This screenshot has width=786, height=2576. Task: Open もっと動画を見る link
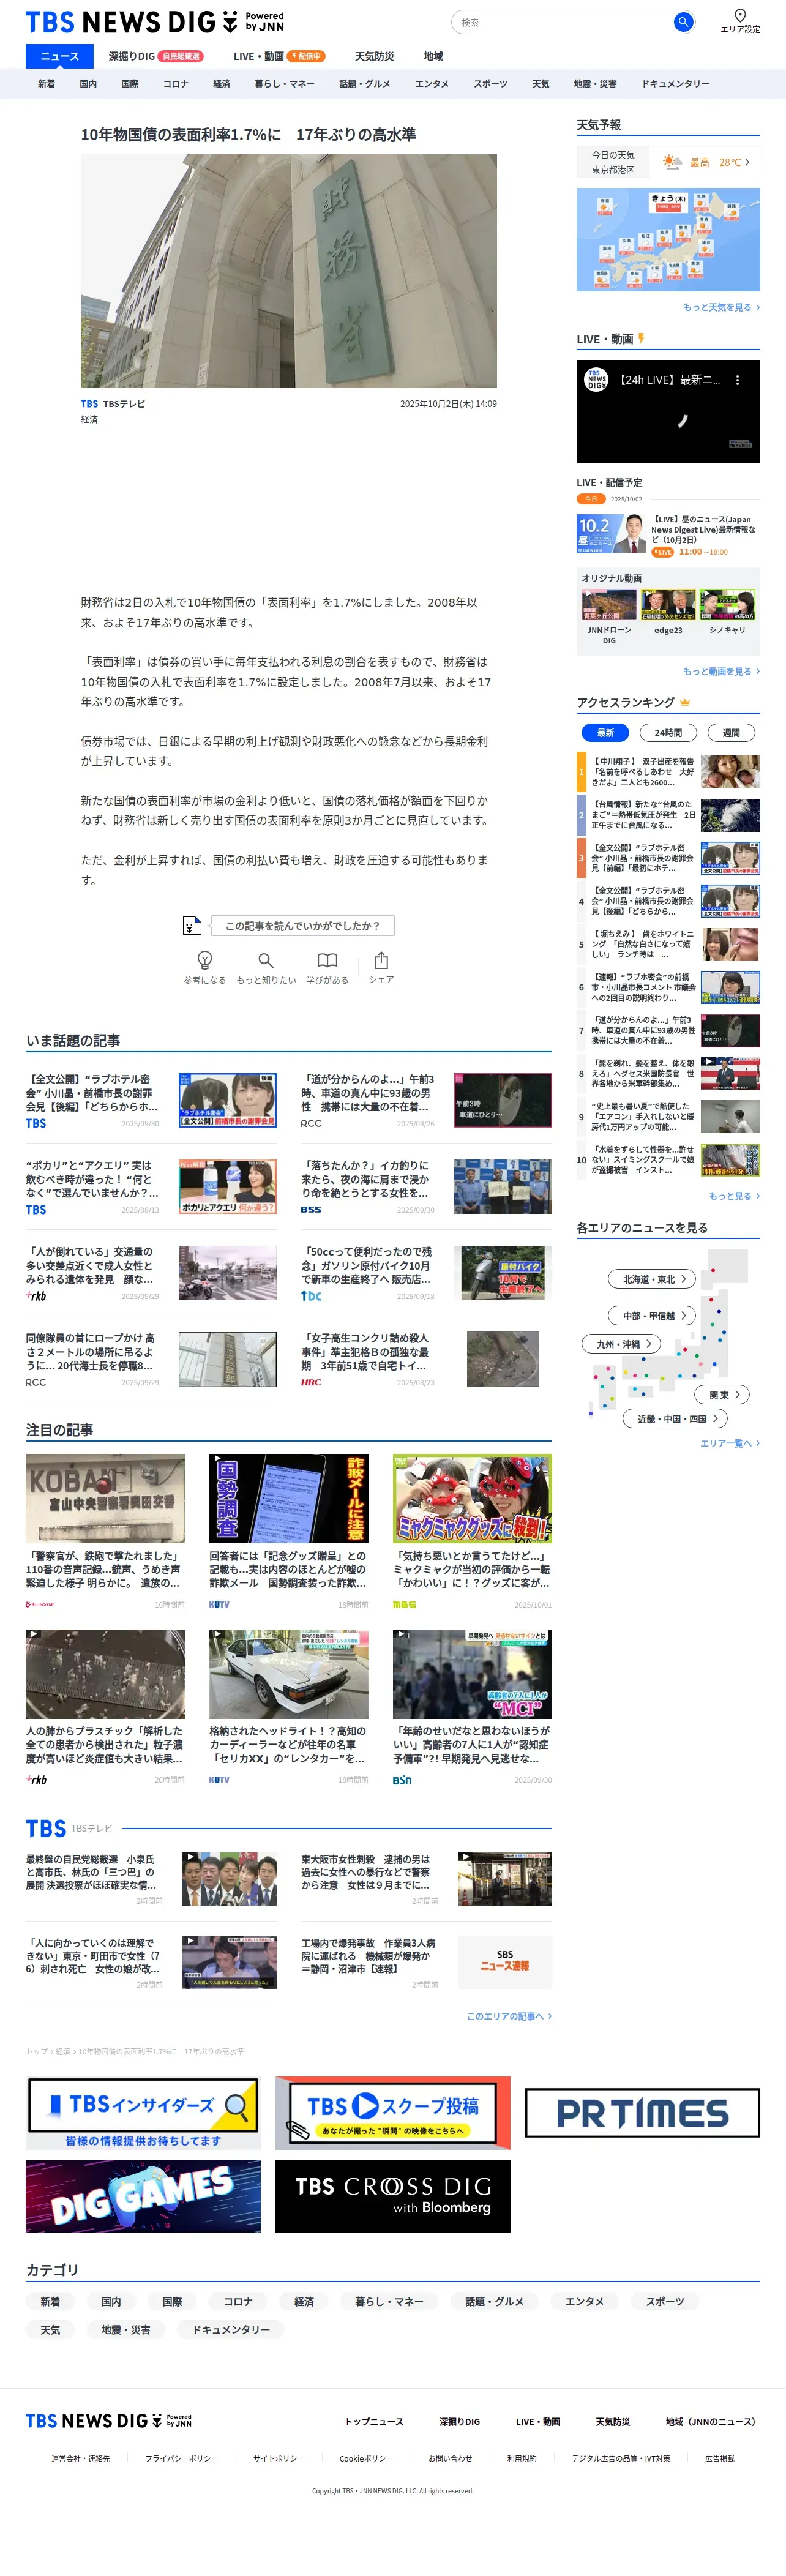click(721, 671)
